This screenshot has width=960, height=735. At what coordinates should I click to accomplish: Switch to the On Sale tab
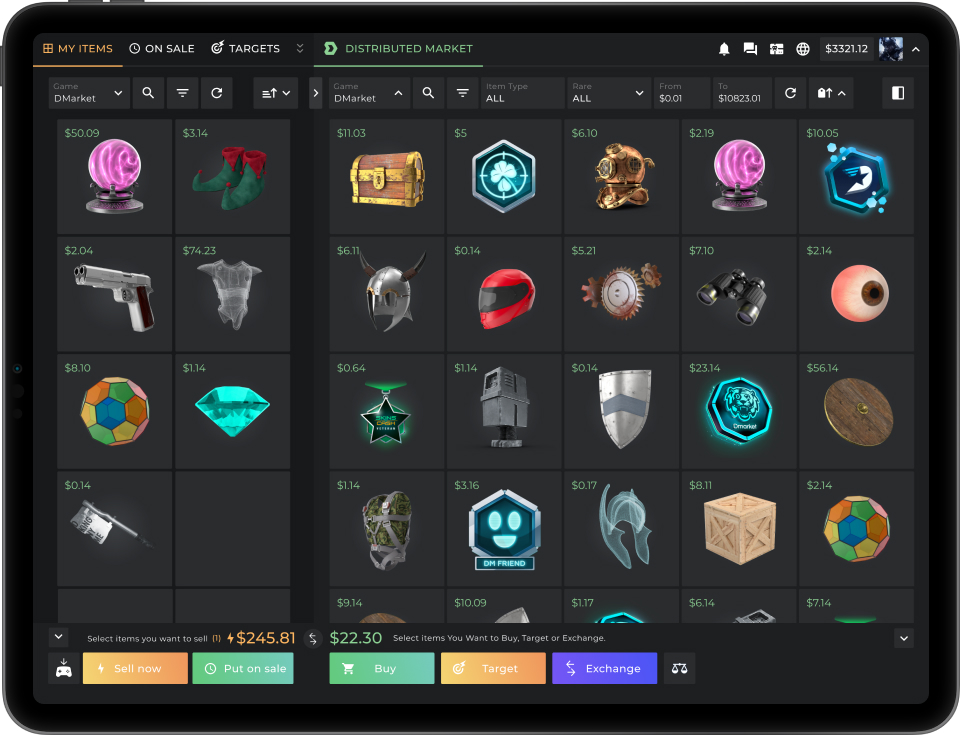pyautogui.click(x=162, y=48)
